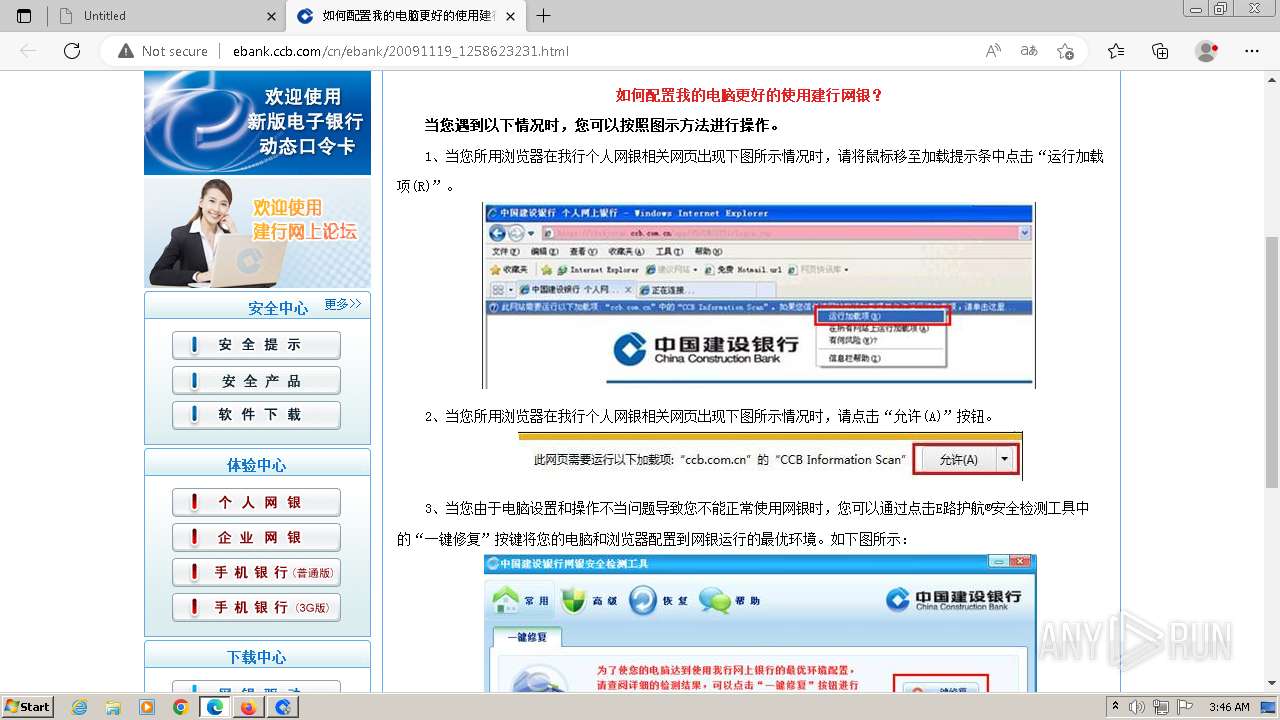Launch Google Chrome from taskbar
This screenshot has height=720, width=1280.
[180, 707]
